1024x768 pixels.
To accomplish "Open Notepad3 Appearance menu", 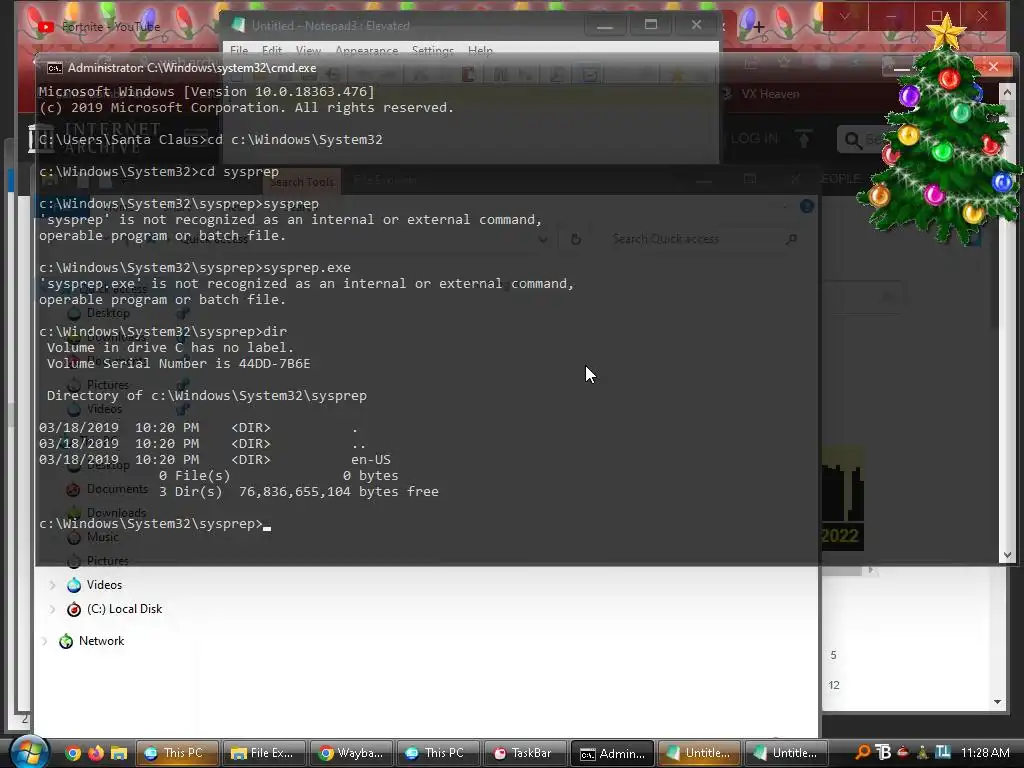I will (366, 50).
